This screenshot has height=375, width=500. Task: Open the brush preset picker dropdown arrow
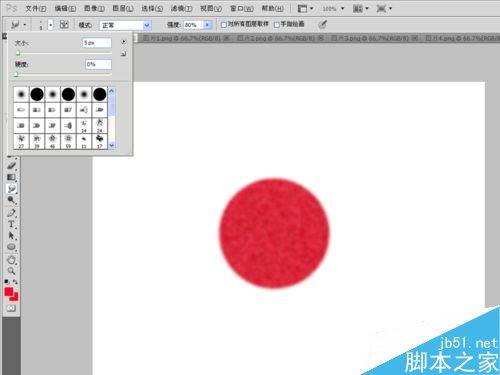pyautogui.click(x=50, y=25)
